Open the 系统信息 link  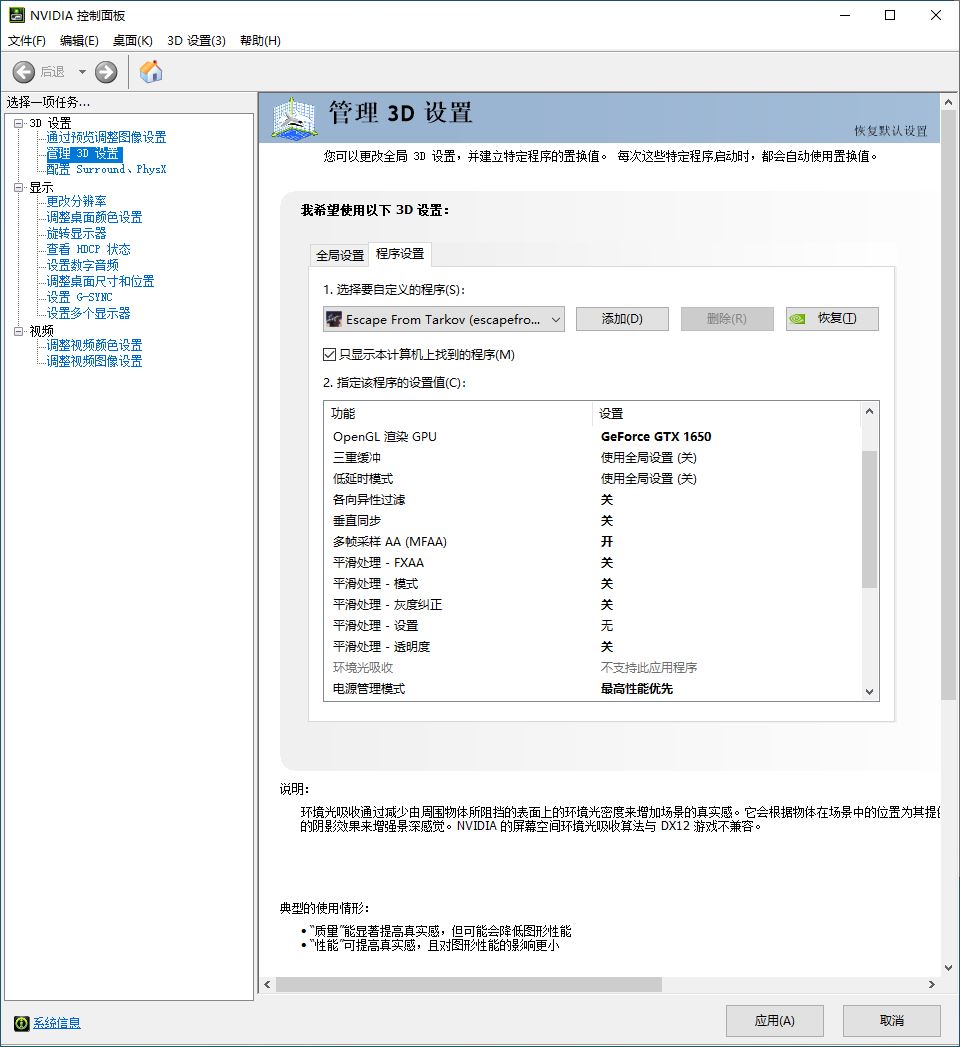(57, 1023)
